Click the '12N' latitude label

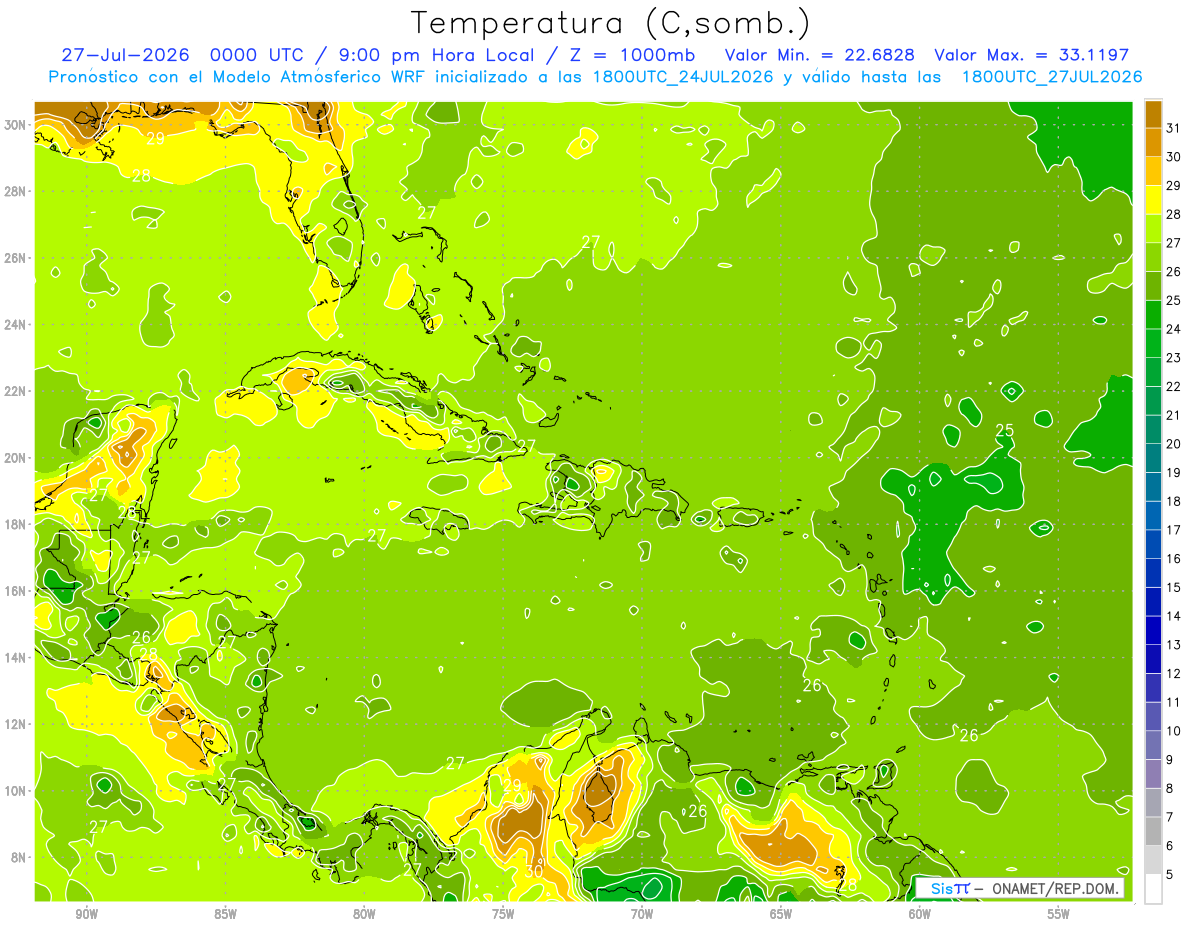pos(17,724)
